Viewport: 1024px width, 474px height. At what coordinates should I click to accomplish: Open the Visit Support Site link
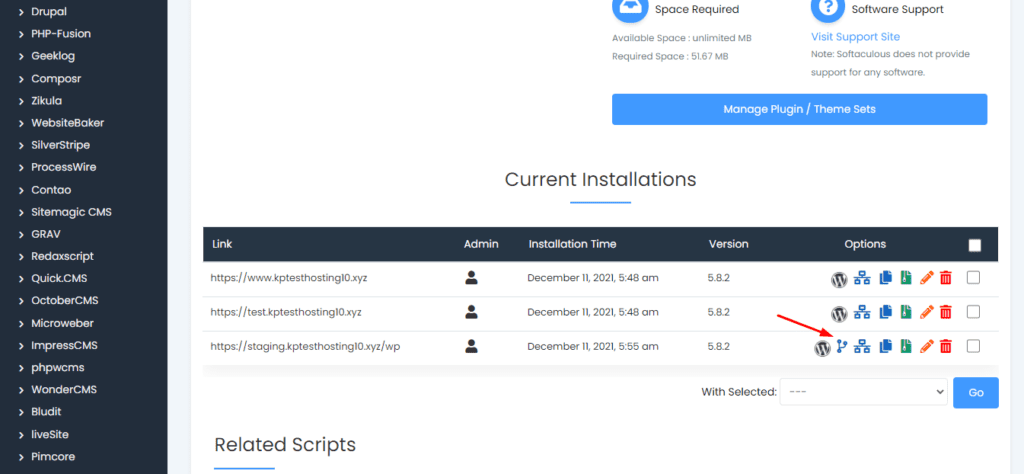[855, 37]
